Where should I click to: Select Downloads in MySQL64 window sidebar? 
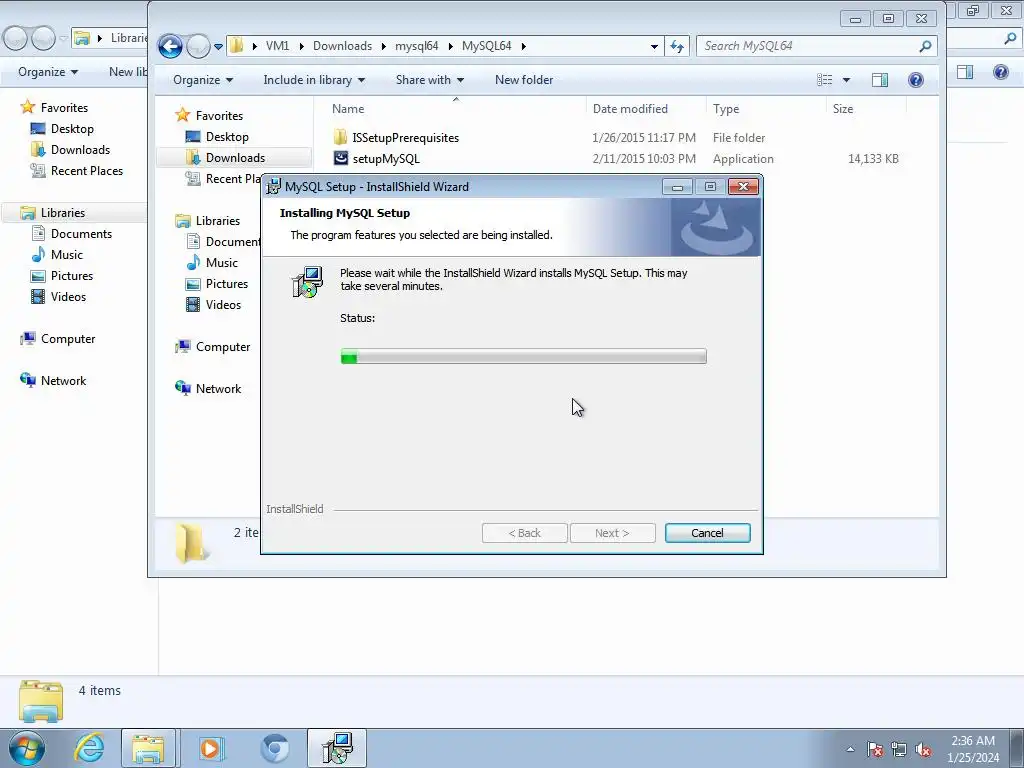point(235,157)
